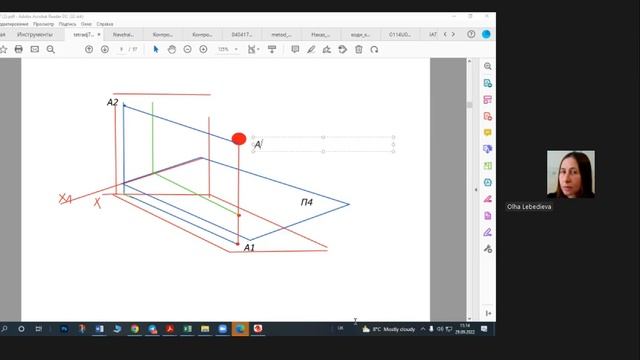Go to previous page with up arrow
Image resolution: width=640 pixels, height=360 pixels.
coord(89,49)
